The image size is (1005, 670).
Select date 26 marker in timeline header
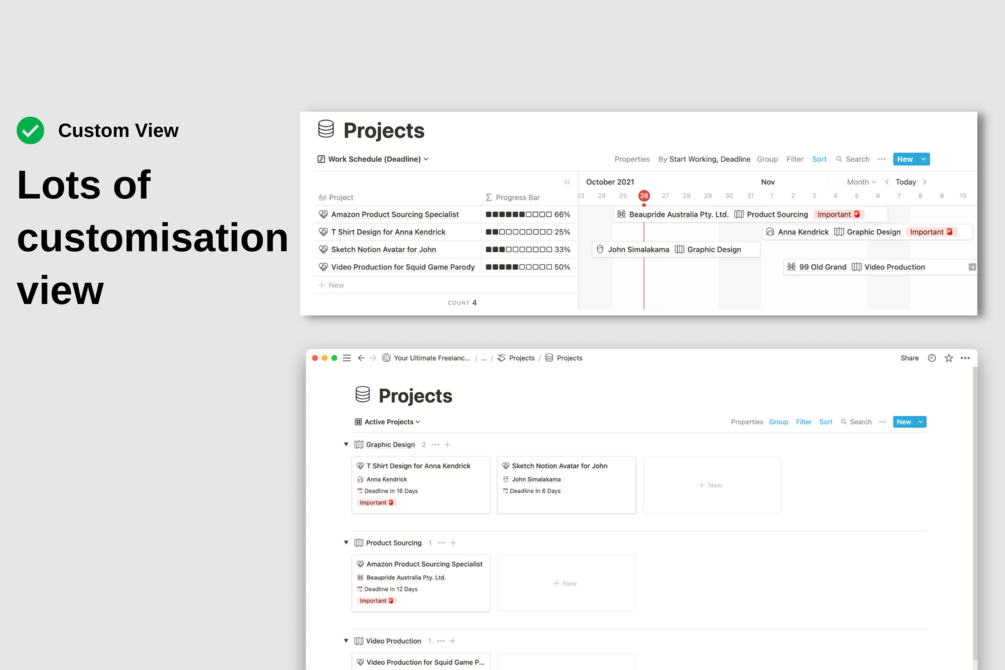point(644,196)
